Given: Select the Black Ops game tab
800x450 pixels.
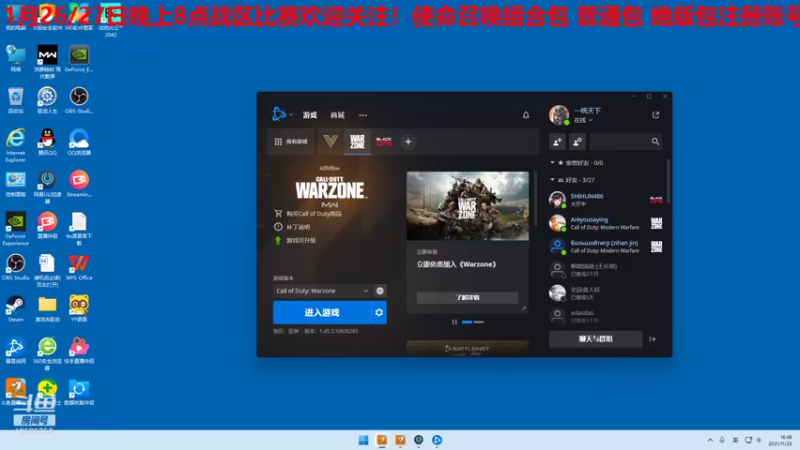Looking at the screenshot, I should click(x=384, y=141).
